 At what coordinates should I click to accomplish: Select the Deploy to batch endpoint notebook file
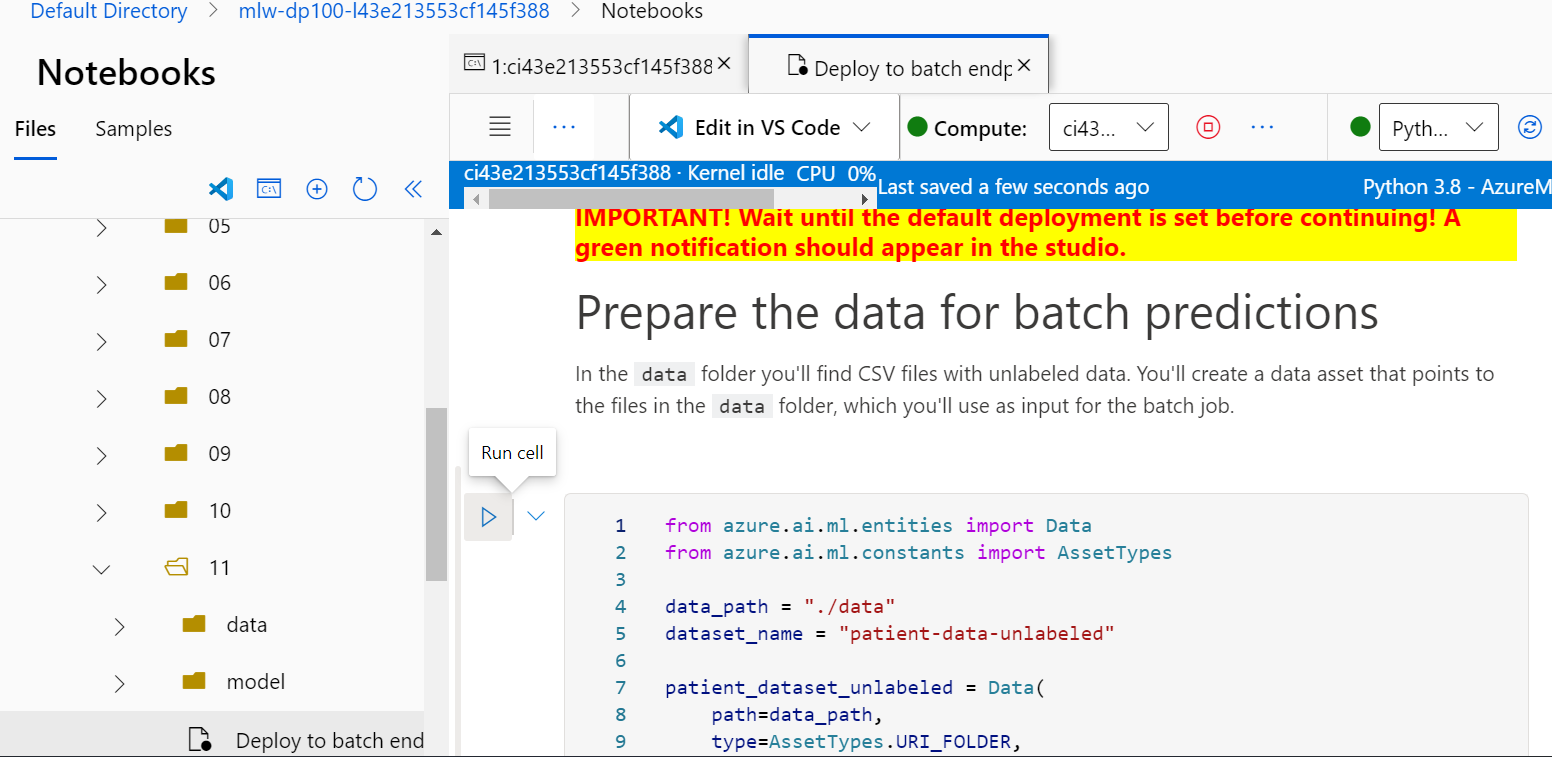click(330, 739)
